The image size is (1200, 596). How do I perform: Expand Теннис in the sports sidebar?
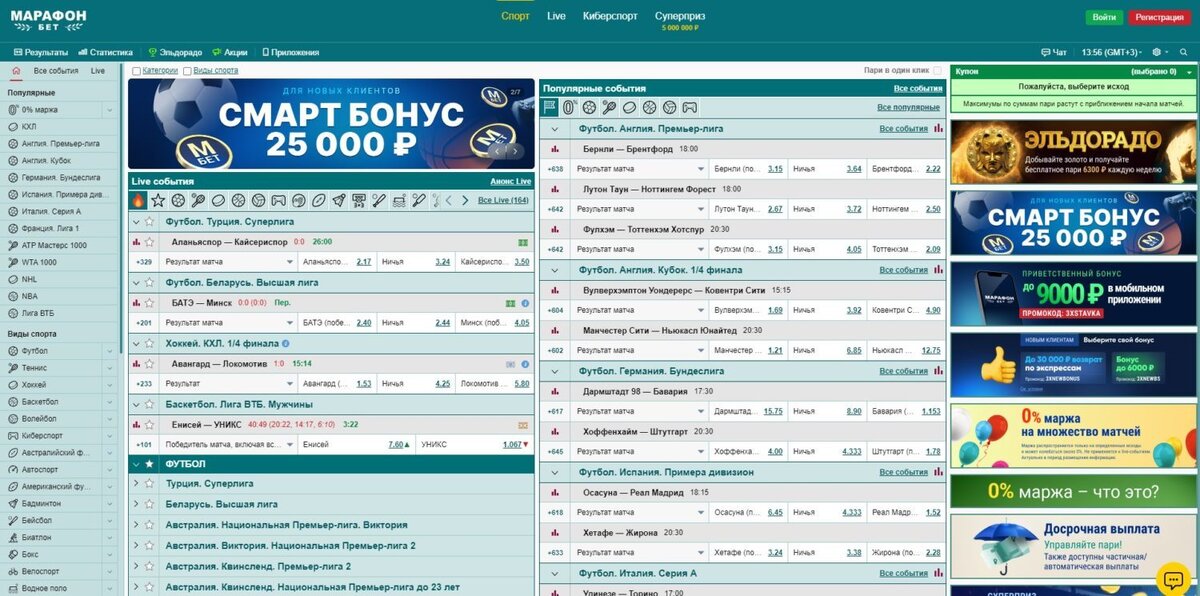point(109,368)
